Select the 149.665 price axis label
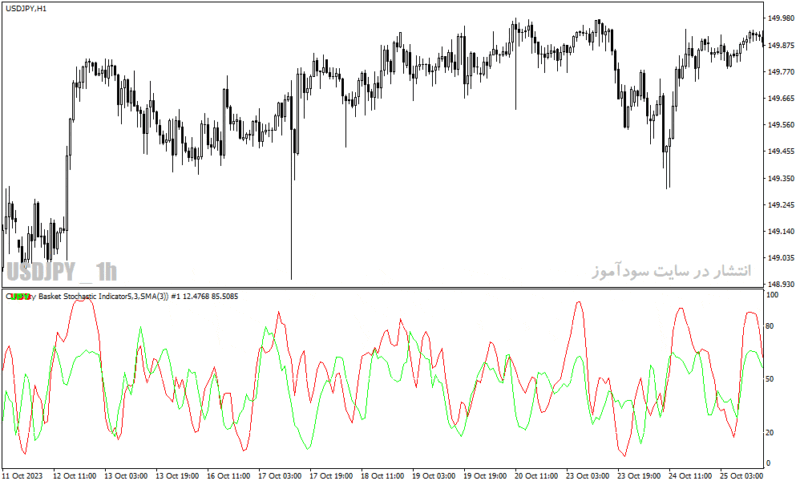Viewport: 800px width, 485px height. pos(781,98)
